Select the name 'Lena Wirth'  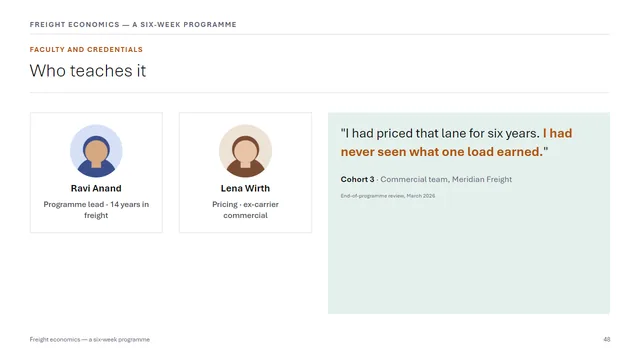245,188
